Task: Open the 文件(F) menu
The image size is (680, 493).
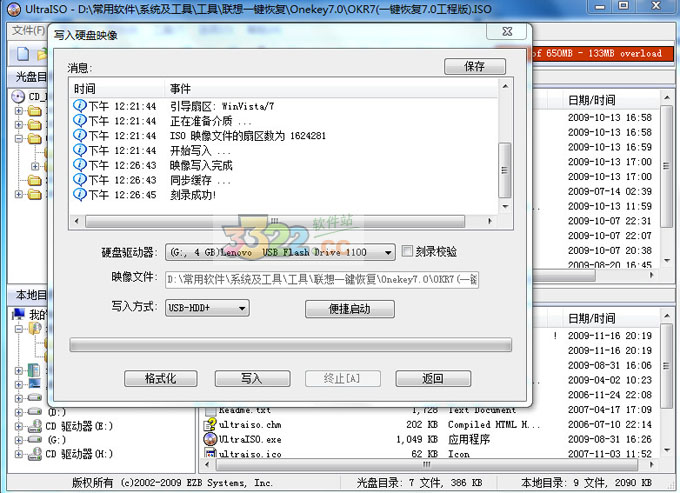Action: tap(28, 30)
